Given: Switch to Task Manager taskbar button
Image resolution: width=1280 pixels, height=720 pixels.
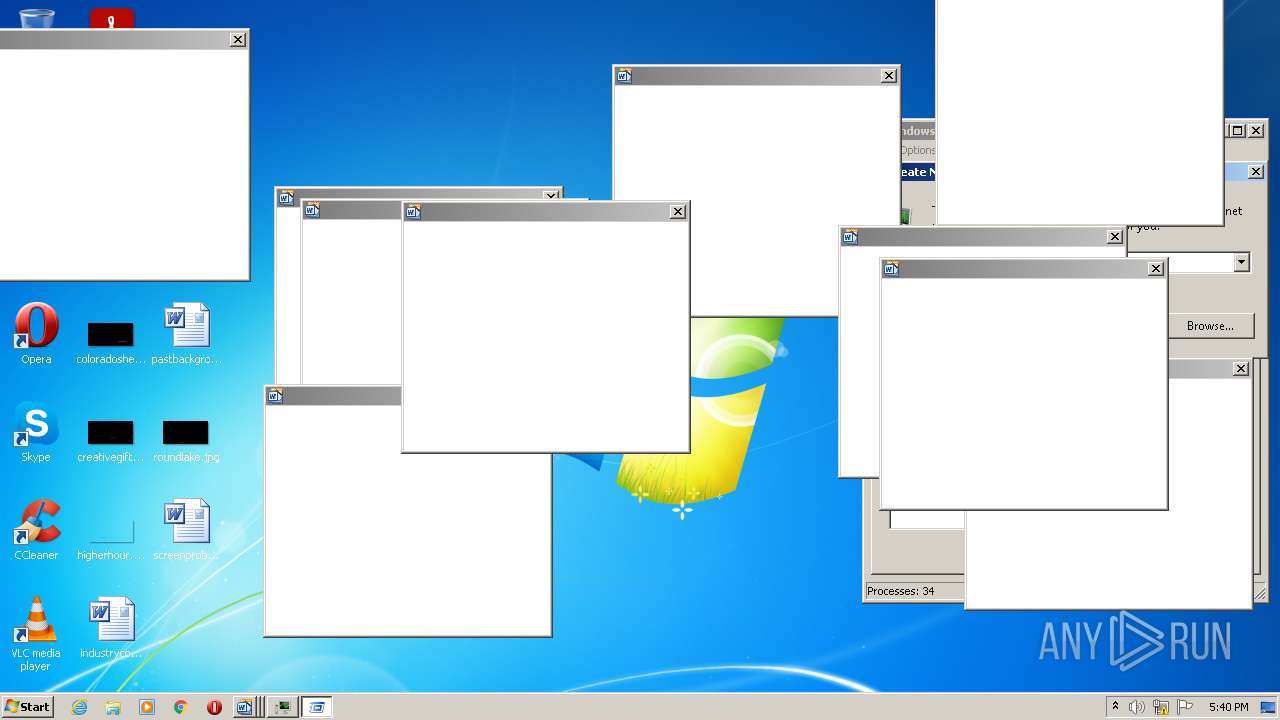Looking at the screenshot, I should (284, 707).
